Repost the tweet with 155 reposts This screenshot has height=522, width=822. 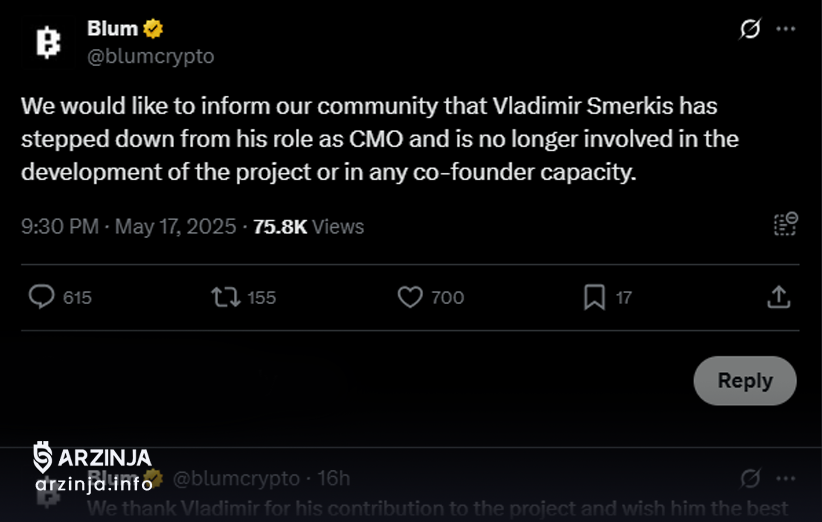point(226,297)
